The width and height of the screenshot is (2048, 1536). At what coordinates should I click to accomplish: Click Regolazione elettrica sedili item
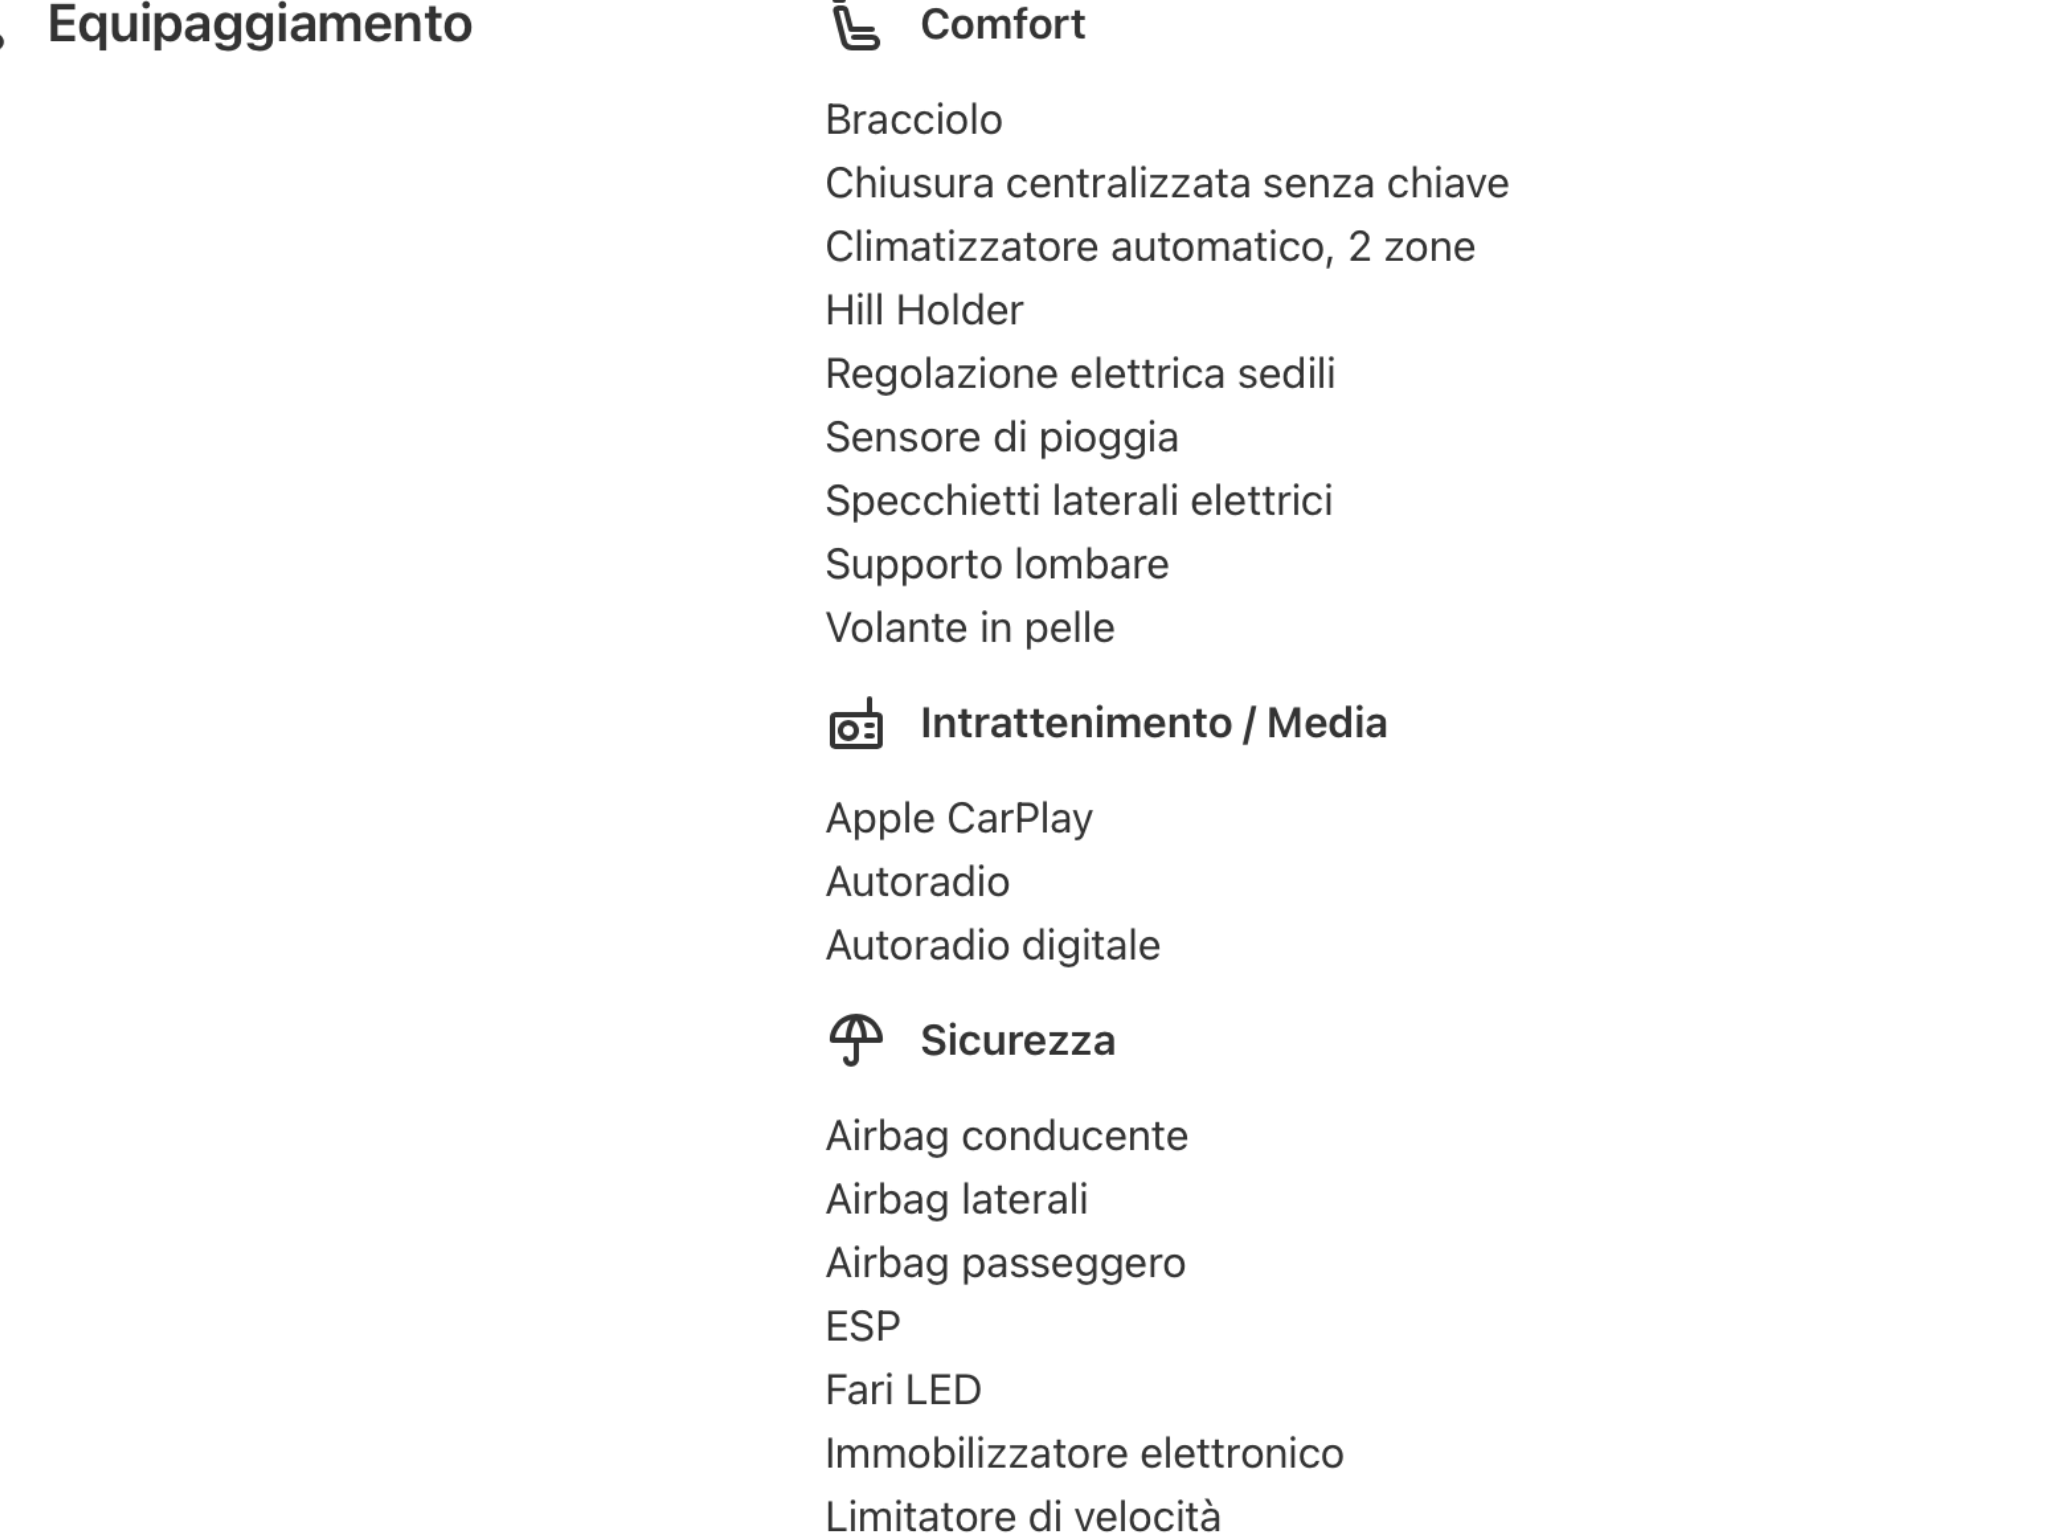point(1079,374)
